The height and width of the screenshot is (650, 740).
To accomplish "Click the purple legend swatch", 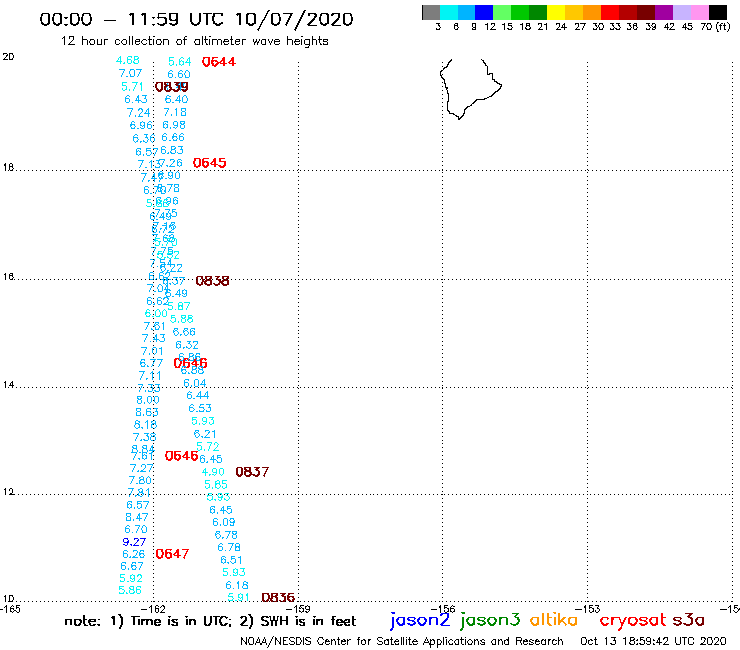I will click(663, 12).
